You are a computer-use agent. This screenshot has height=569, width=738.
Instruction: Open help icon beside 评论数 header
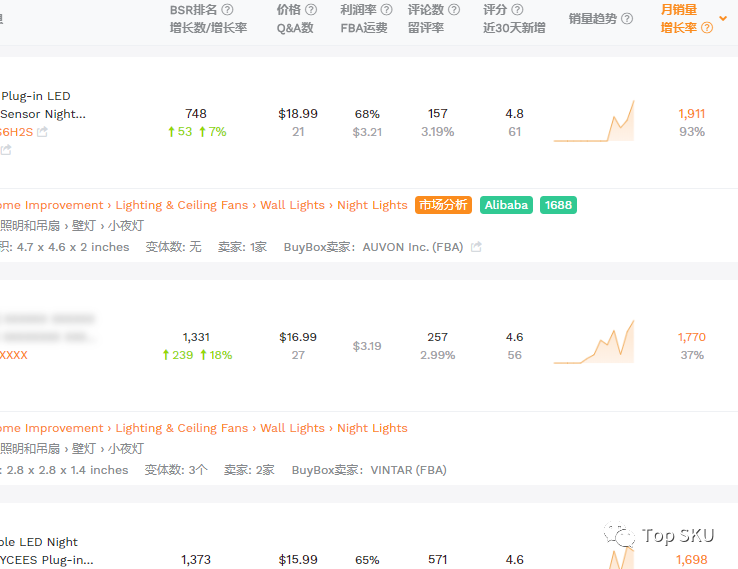454,10
